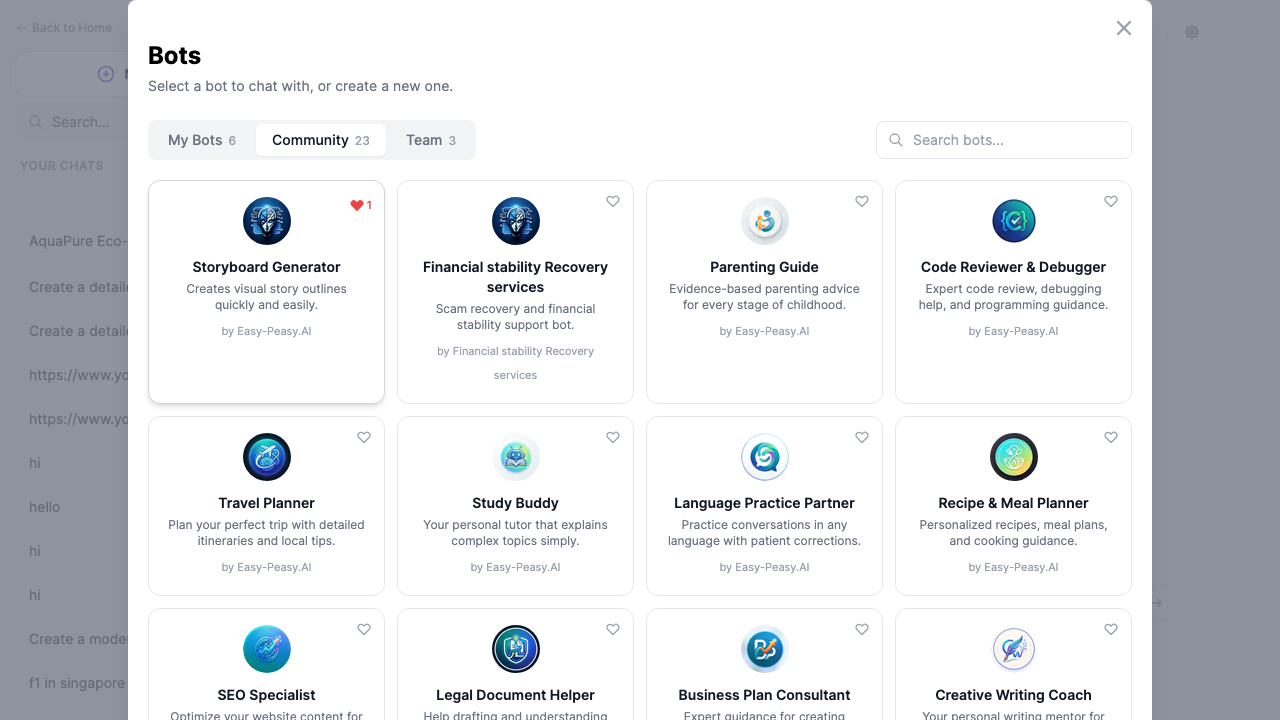Favorite the Recipe & Meal Planner bot
This screenshot has width=1280, height=720.
[1110, 437]
